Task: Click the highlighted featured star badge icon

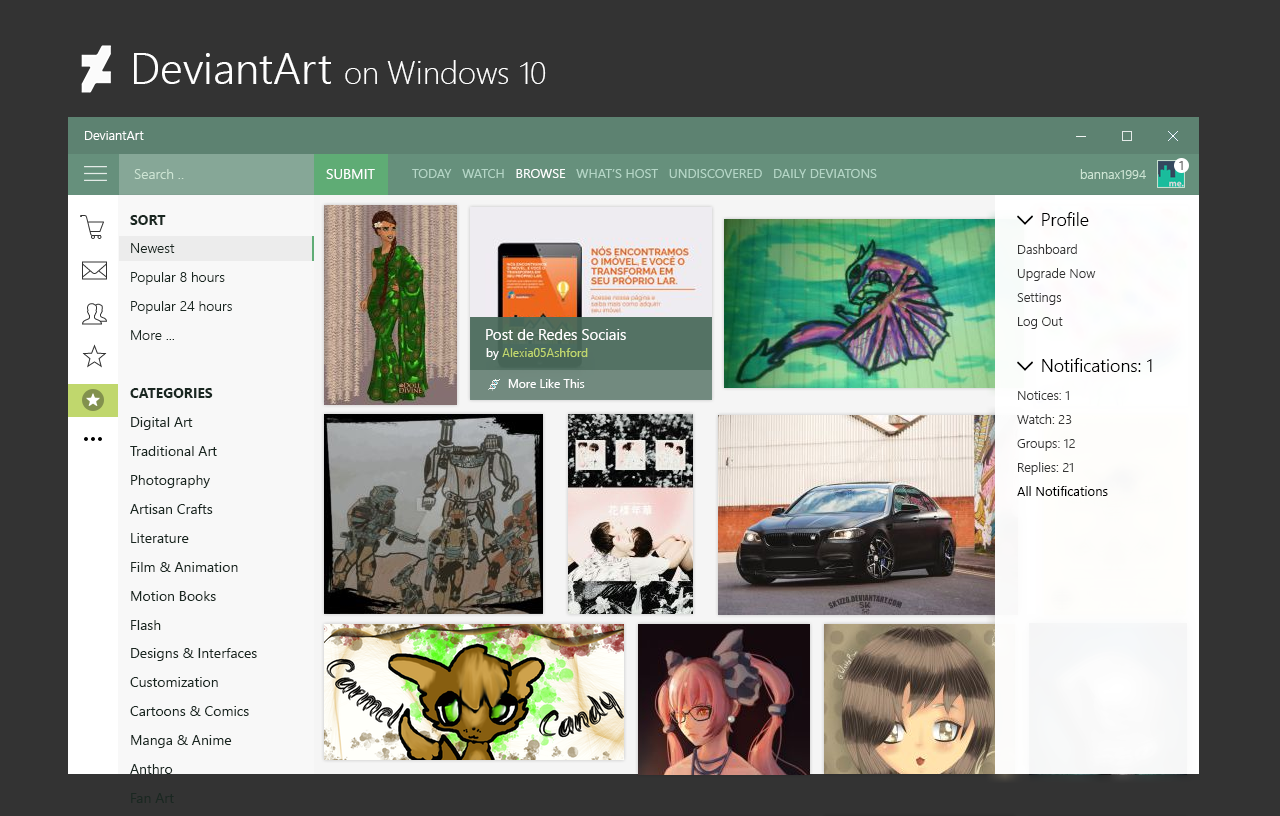Action: 93,400
